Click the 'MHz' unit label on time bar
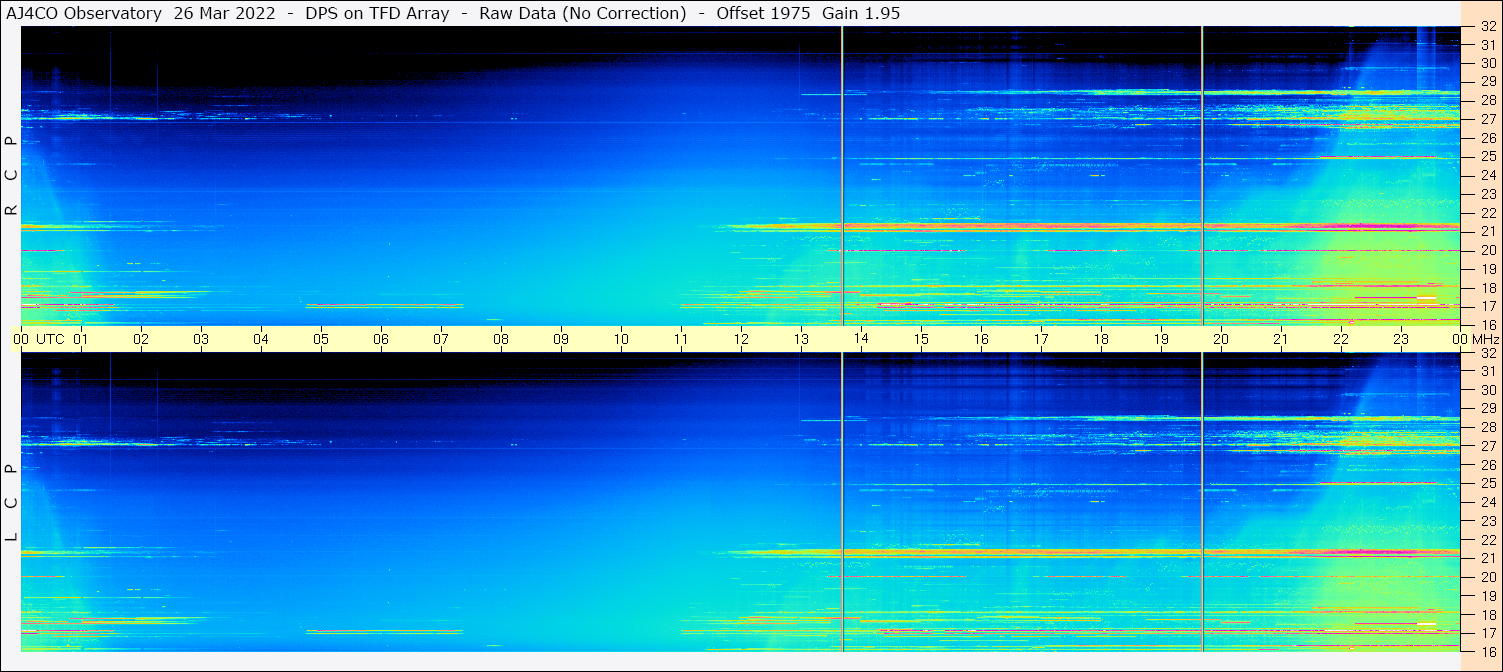Viewport: 1503px width, 672px height. (1484, 339)
